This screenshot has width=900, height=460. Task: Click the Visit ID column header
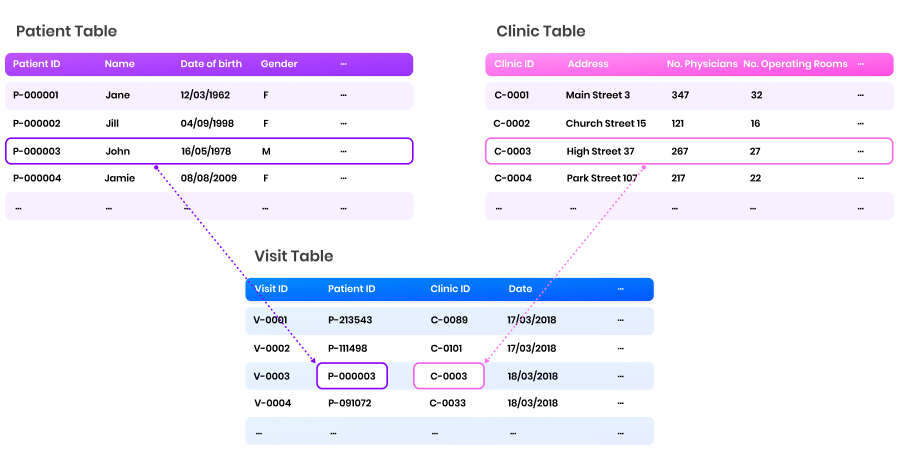click(x=271, y=289)
